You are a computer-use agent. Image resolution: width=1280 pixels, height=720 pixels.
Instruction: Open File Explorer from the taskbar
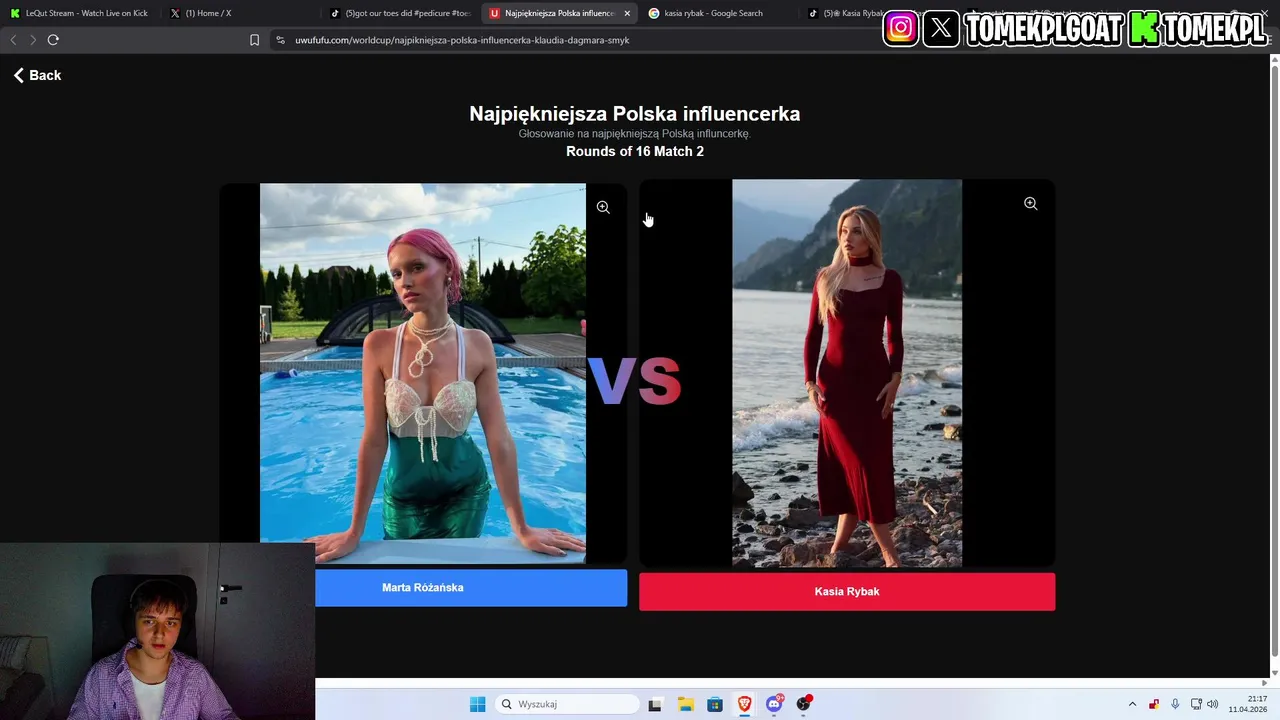[685, 704]
